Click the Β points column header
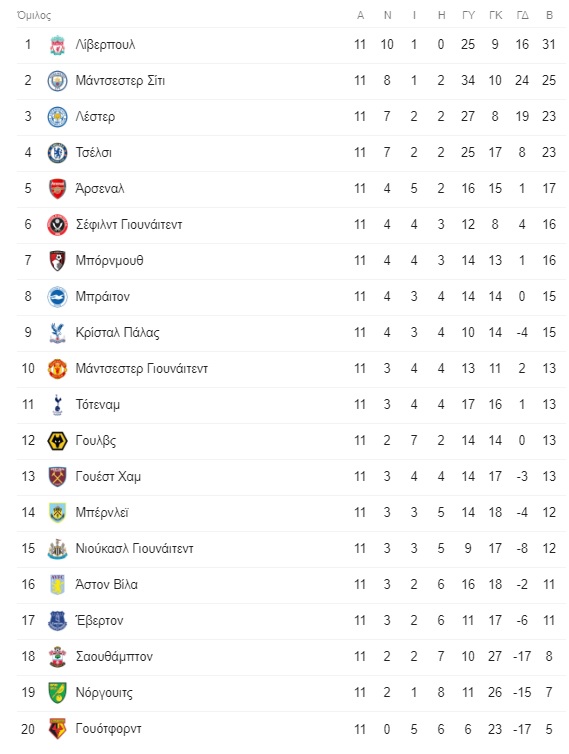This screenshot has width=569, height=754. pos(549,15)
